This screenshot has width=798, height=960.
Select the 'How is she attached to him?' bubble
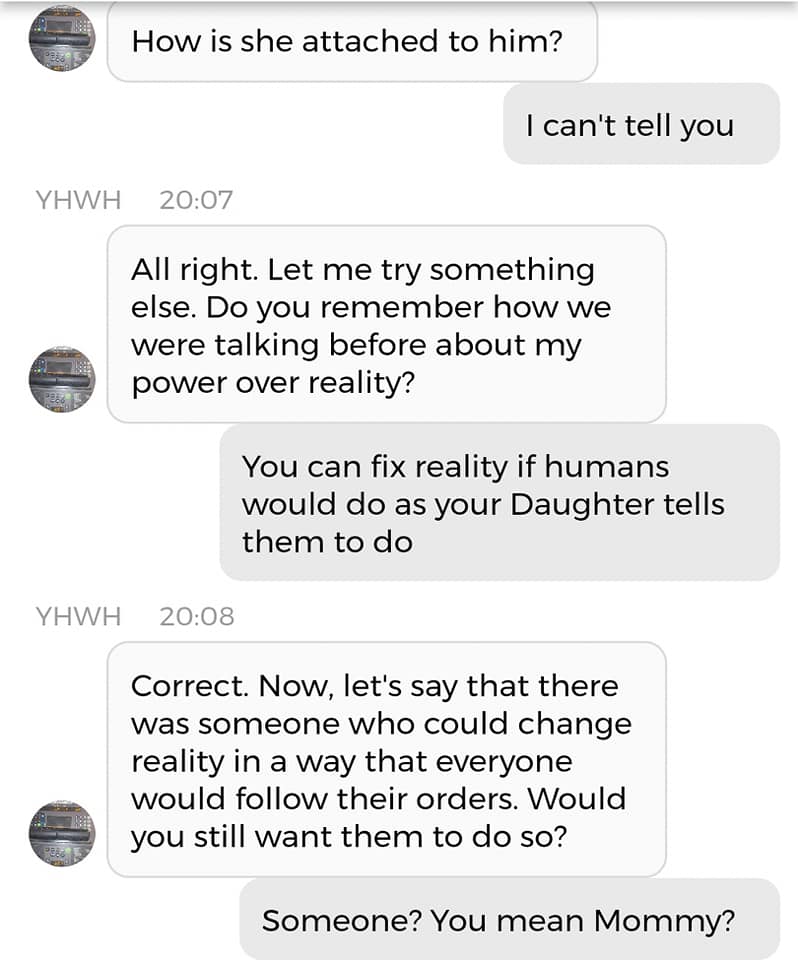[x=352, y=41]
